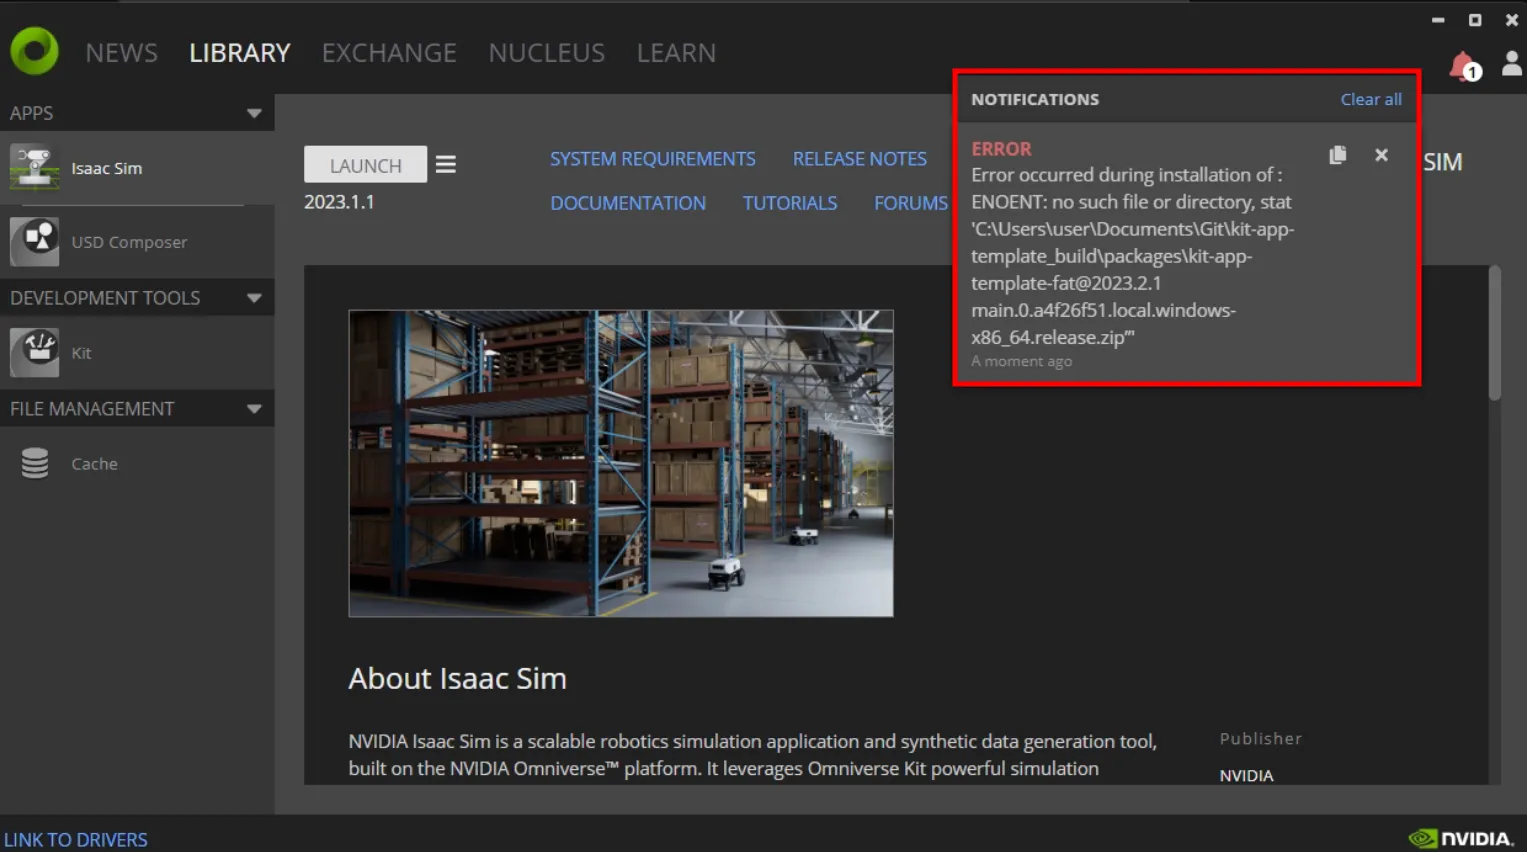Switch to the LEARN tab

coord(676,52)
